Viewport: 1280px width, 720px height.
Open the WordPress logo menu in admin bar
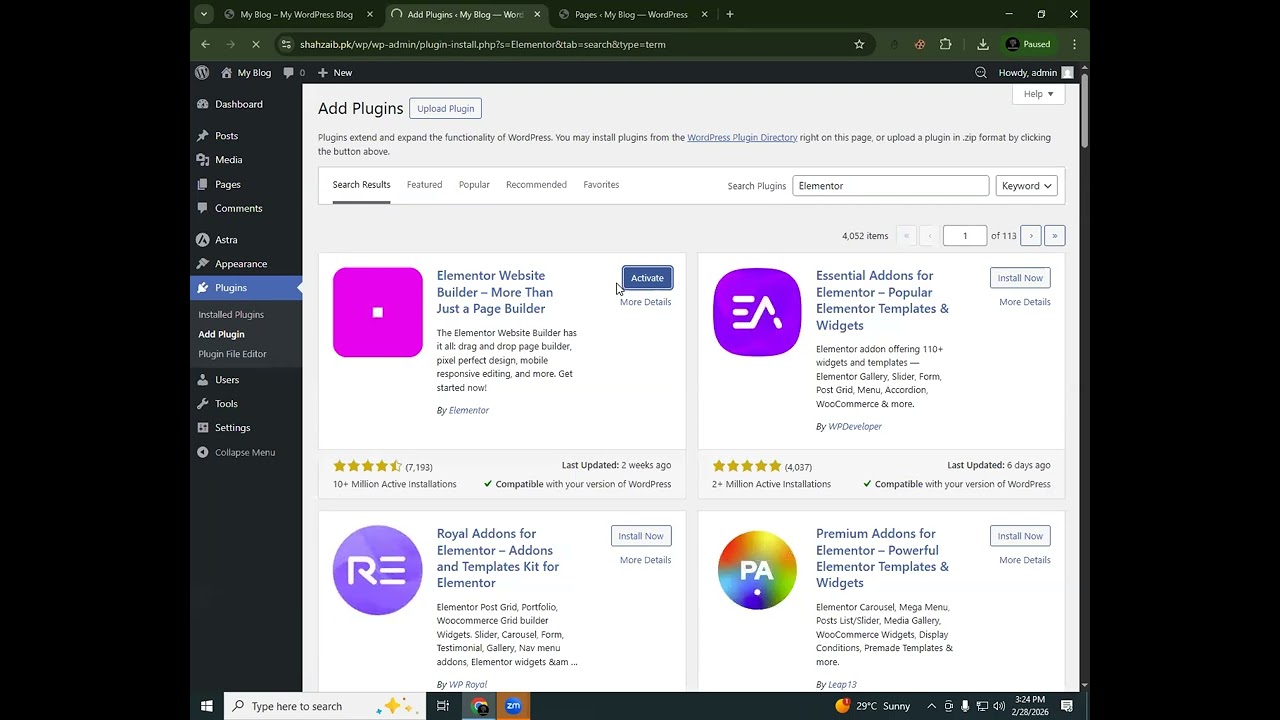click(x=202, y=72)
